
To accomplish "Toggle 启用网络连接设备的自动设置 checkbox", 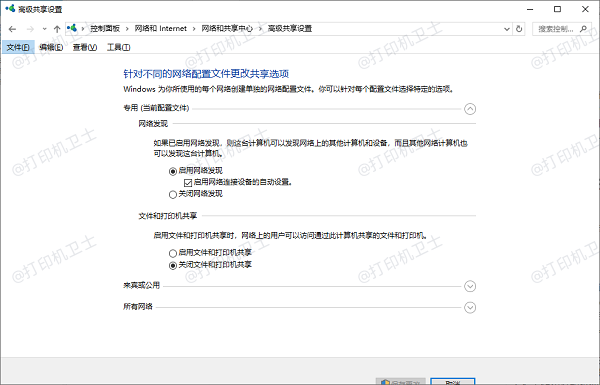I will point(188,183).
